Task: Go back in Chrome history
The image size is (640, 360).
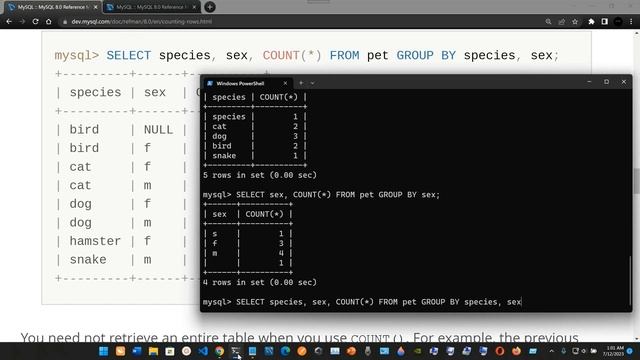Action: click(9, 21)
